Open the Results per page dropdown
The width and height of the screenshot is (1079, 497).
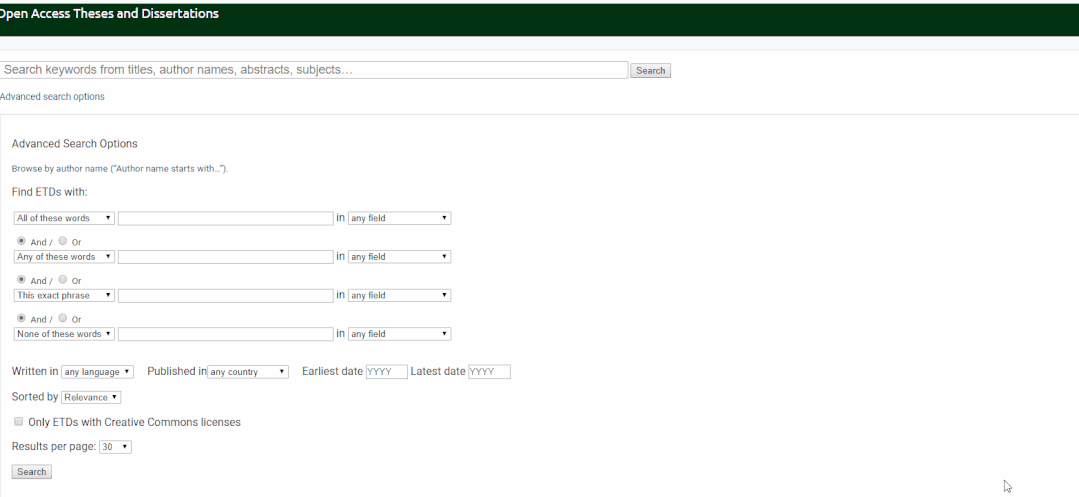115,447
